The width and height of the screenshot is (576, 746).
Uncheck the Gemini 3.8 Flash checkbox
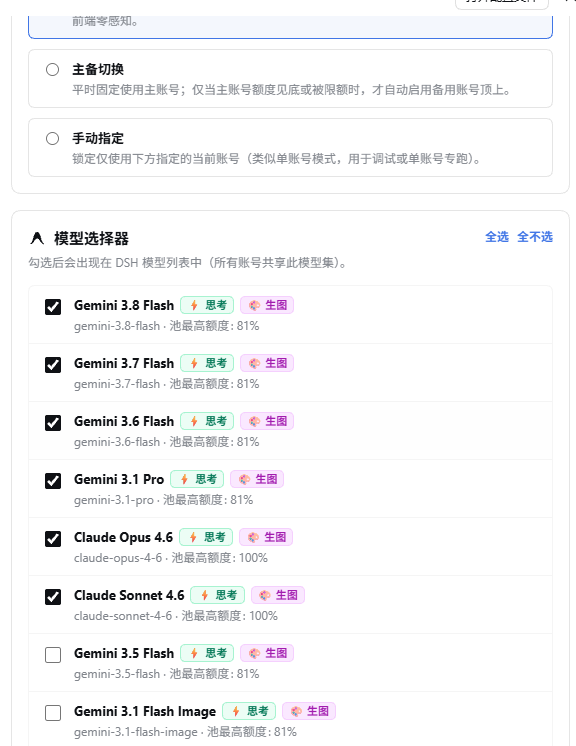pyautogui.click(x=53, y=307)
